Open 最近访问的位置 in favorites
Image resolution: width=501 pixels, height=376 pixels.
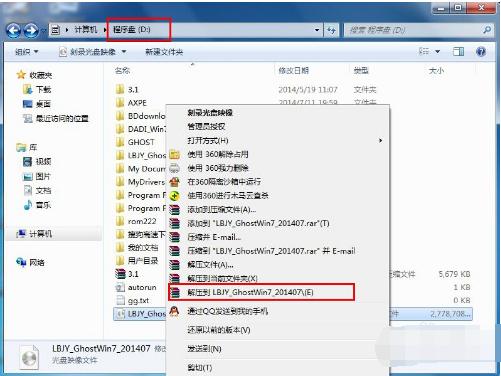coord(56,118)
